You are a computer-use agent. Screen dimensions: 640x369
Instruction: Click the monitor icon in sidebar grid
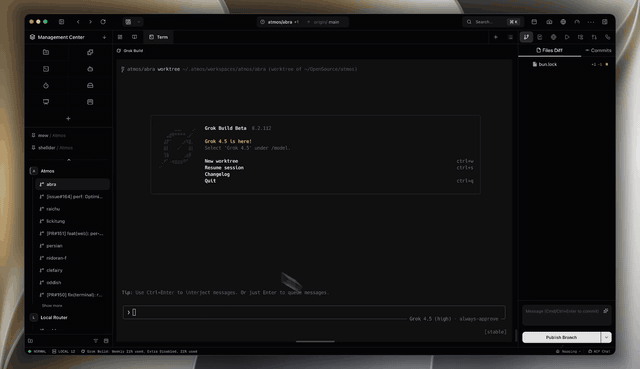46,102
